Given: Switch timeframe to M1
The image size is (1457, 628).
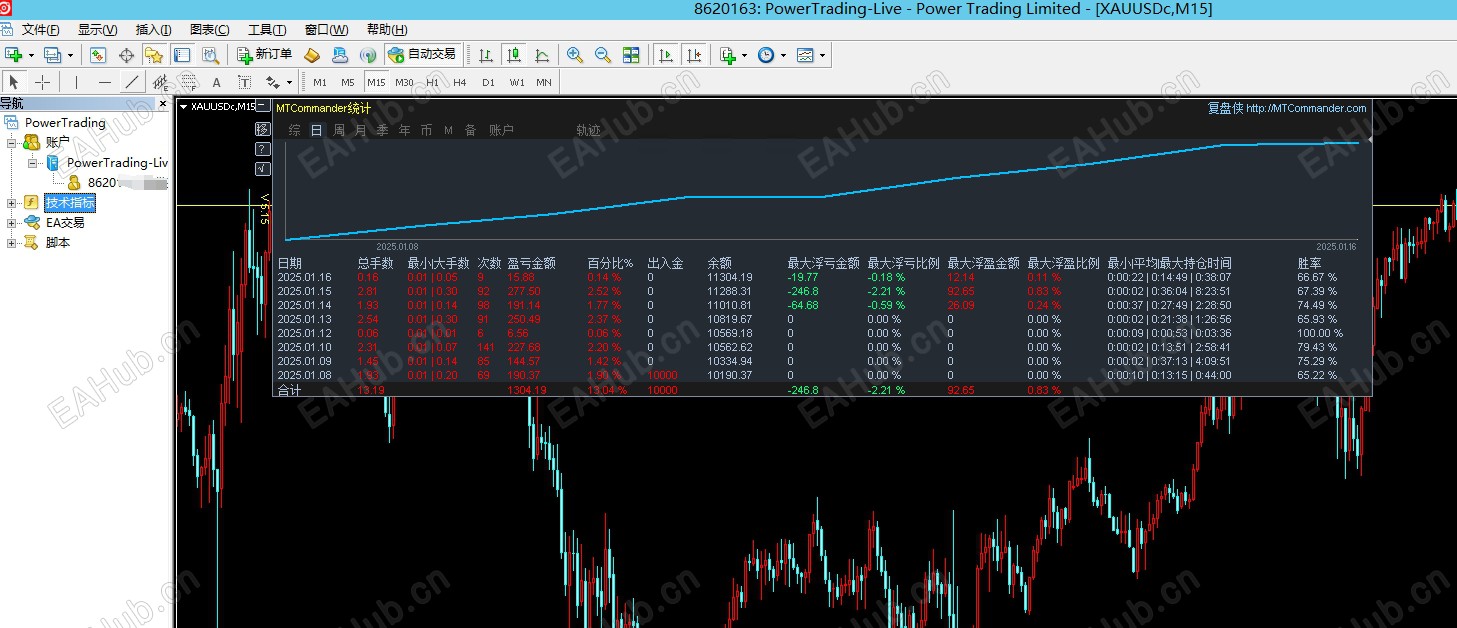Looking at the screenshot, I should (320, 82).
